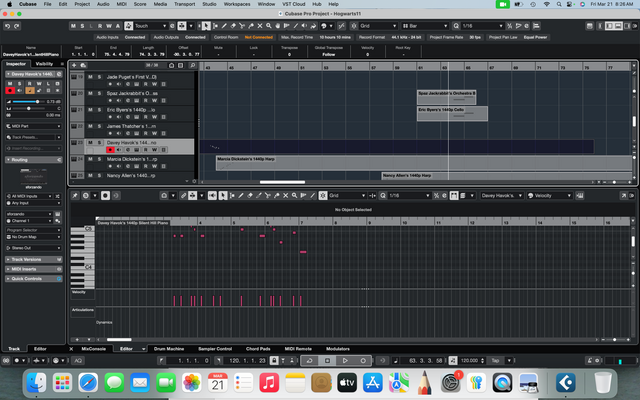
Task: Select the Glue tool in the project toolbar
Action: coord(251,26)
